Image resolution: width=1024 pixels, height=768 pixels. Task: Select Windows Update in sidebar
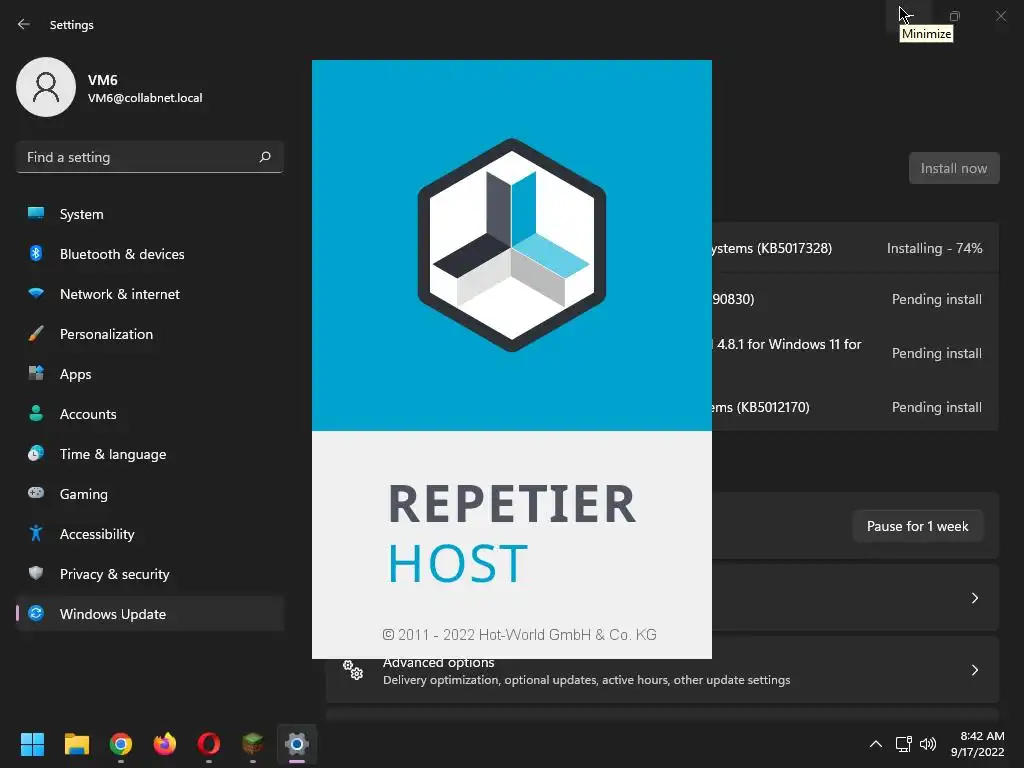coord(150,614)
